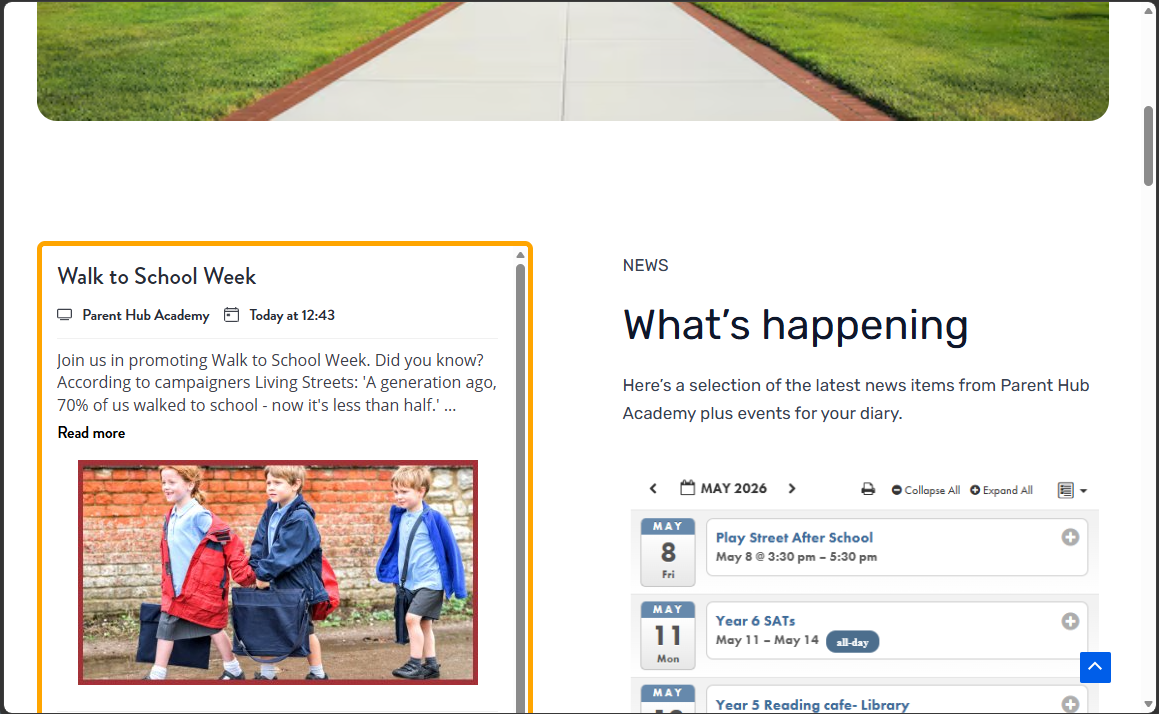Expand Play Street After School event

click(1070, 537)
